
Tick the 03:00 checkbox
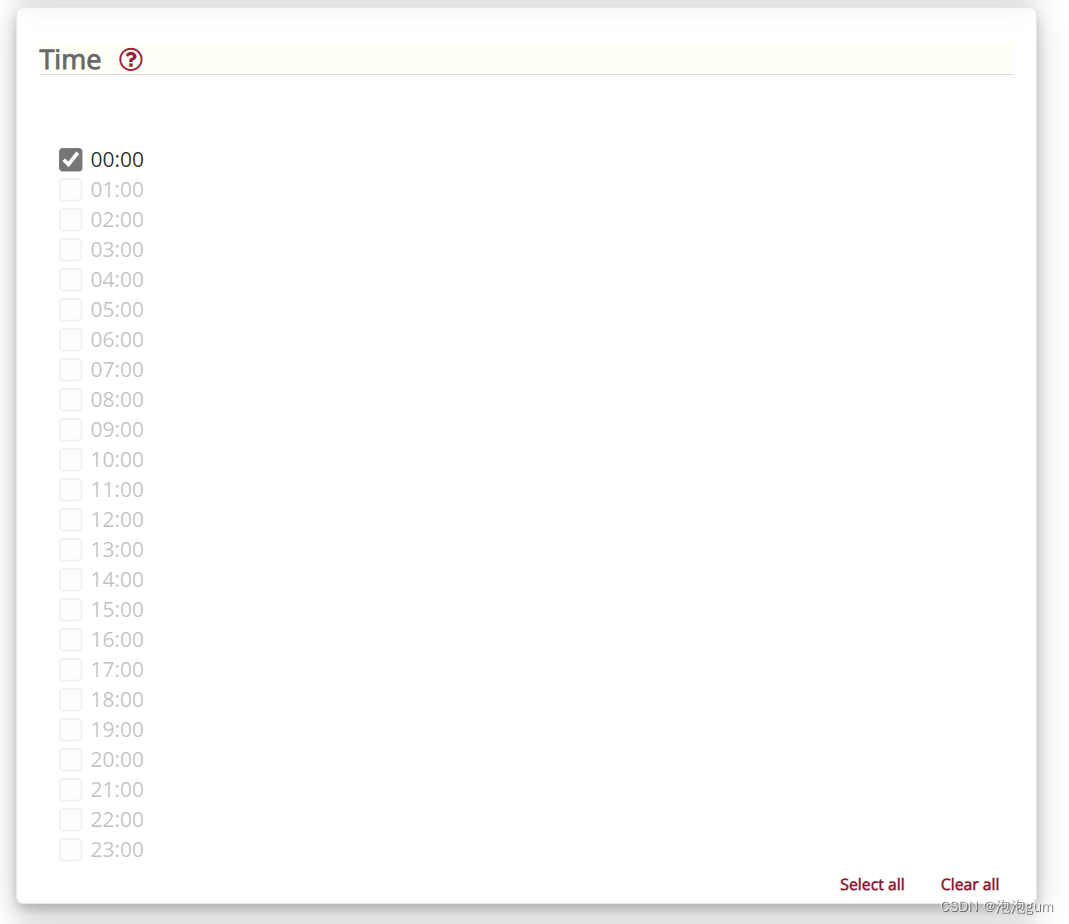coord(71,250)
